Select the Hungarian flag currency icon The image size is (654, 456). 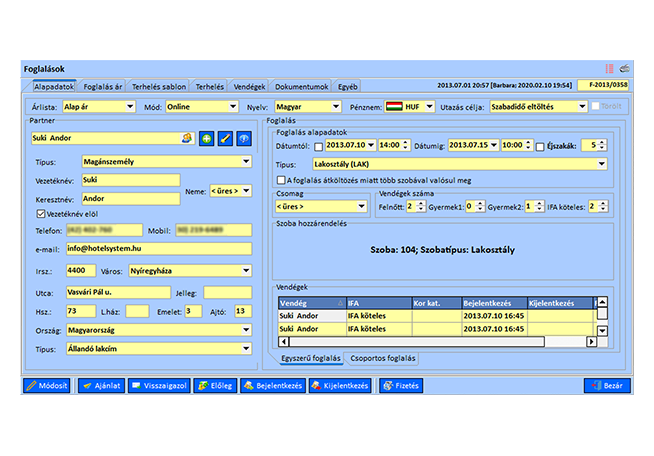(x=395, y=105)
